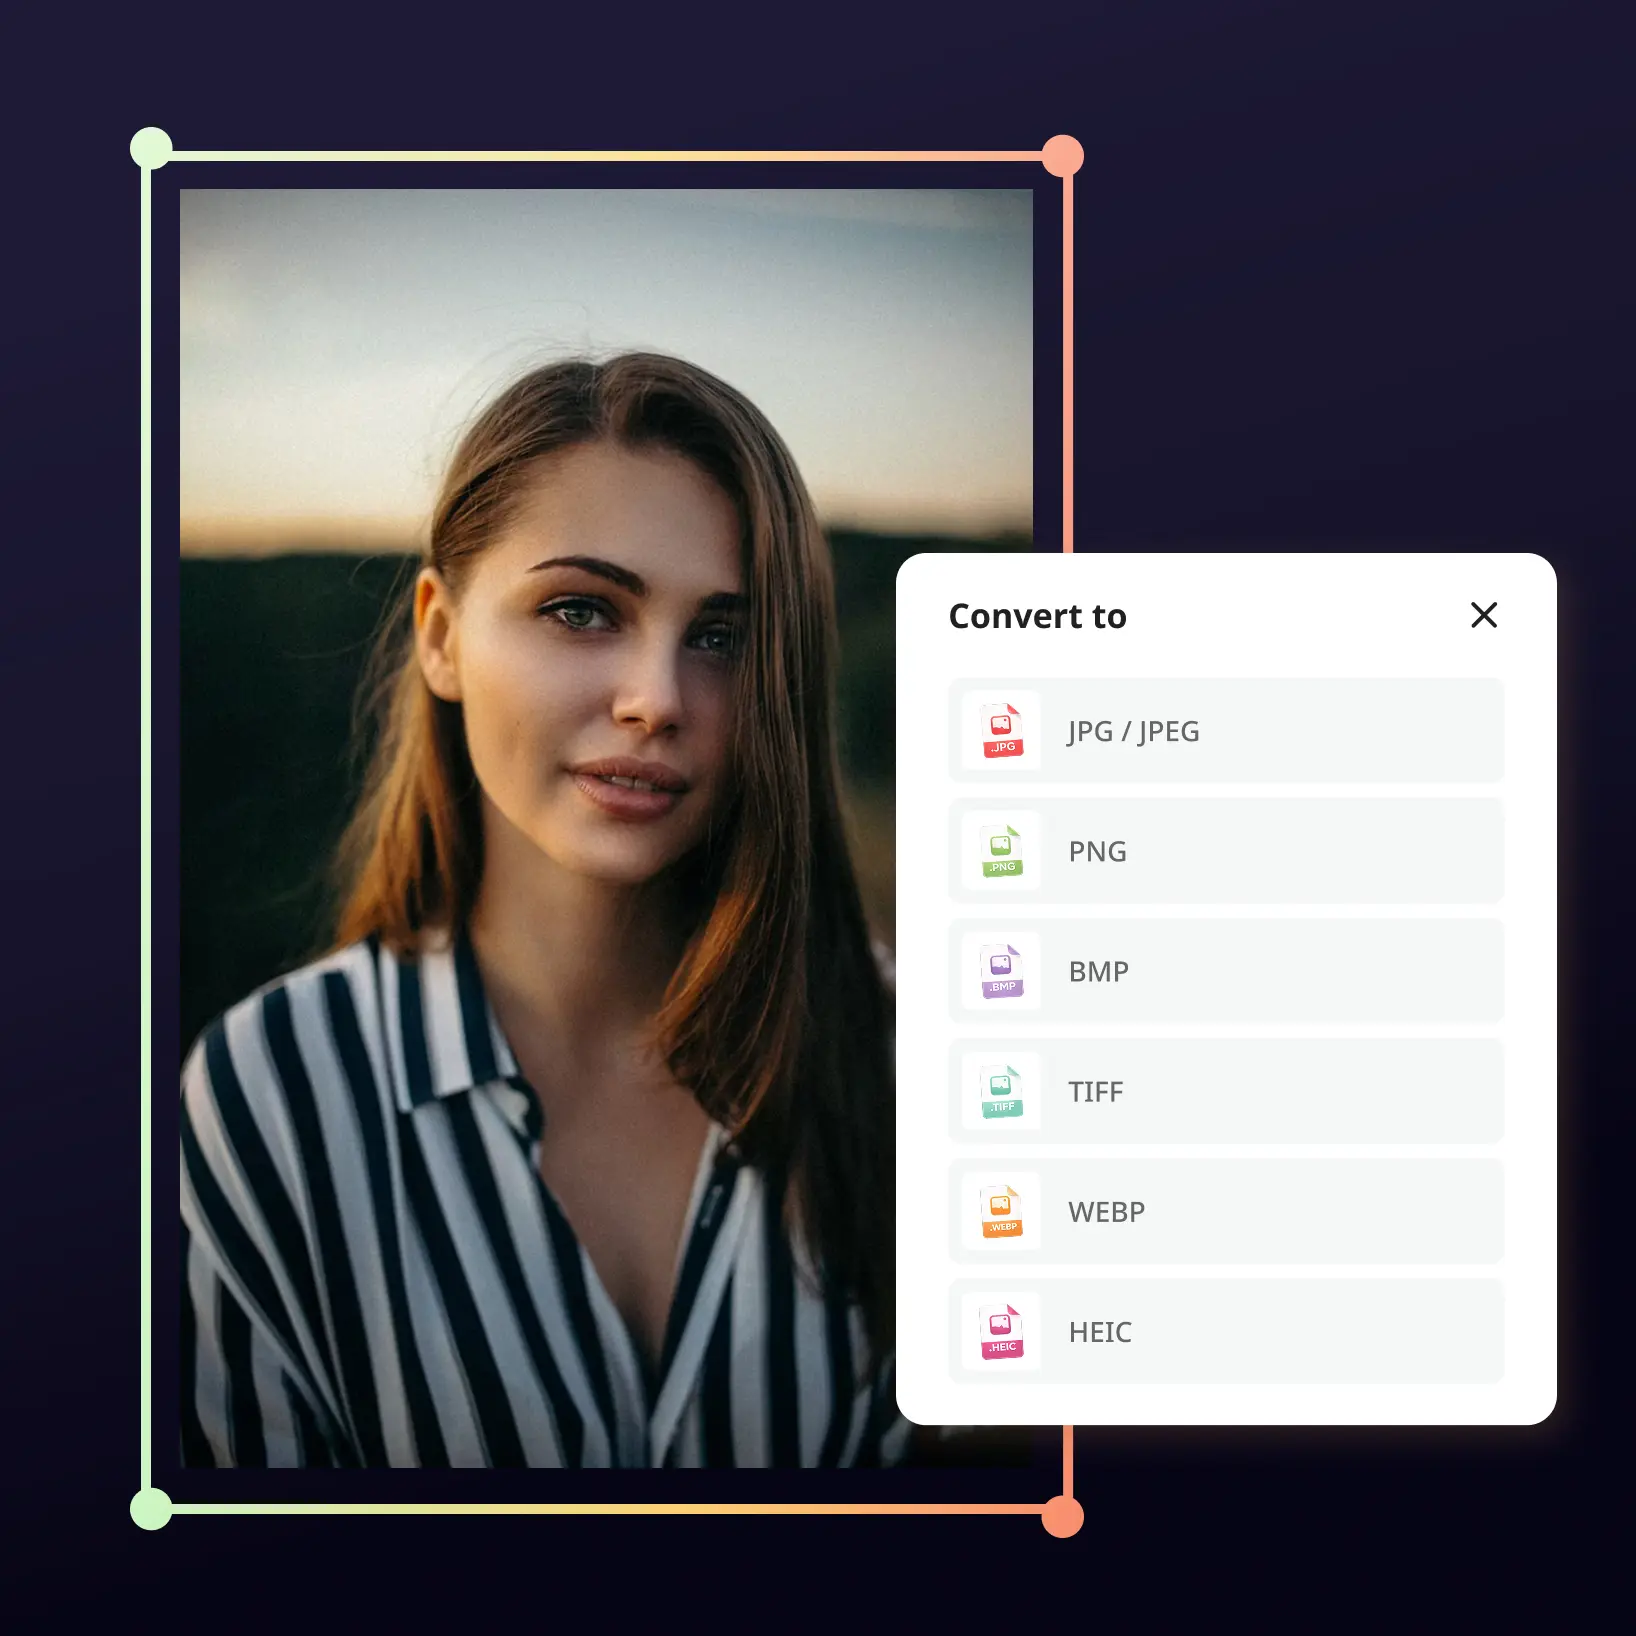1636x1636 pixels.
Task: Select the TIFF text option
Action: [1095, 1091]
